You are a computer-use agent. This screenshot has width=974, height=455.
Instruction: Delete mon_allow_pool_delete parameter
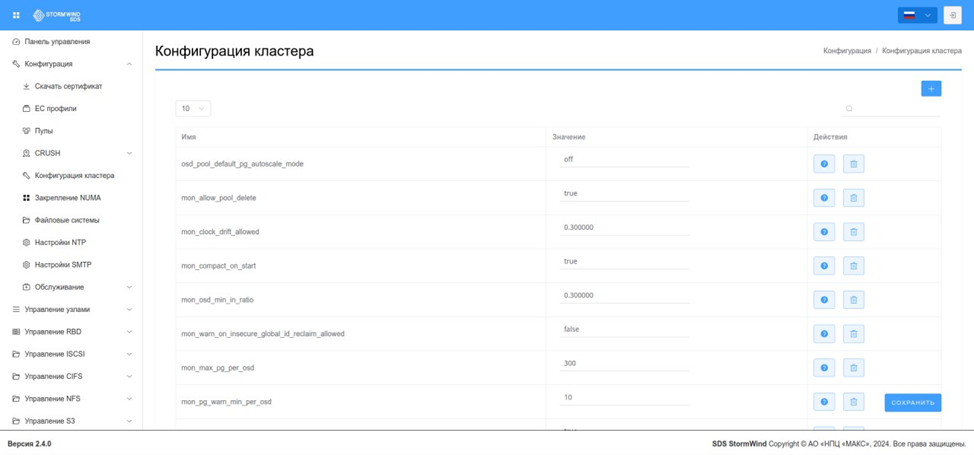853,198
